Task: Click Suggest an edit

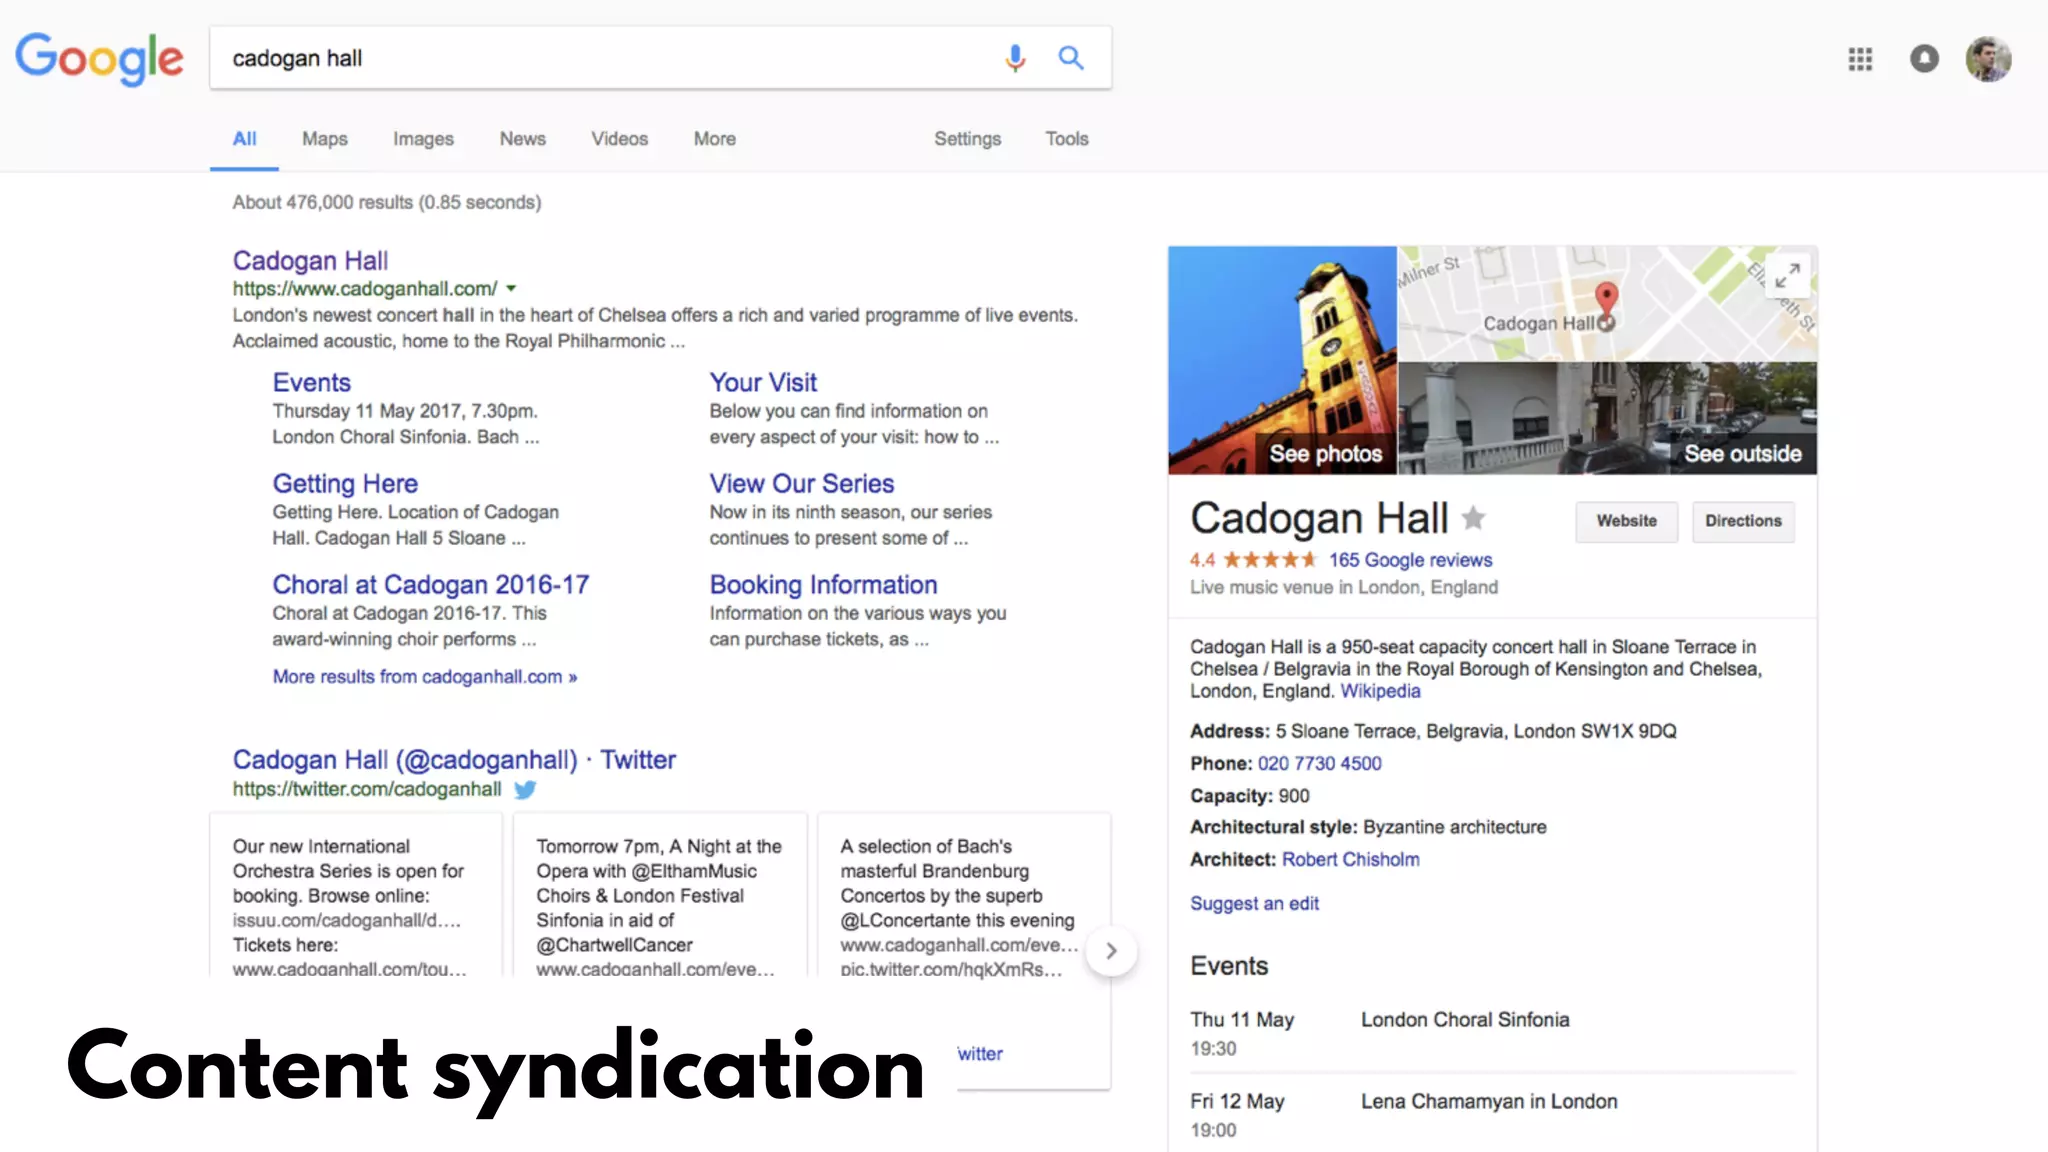Action: tap(1254, 904)
